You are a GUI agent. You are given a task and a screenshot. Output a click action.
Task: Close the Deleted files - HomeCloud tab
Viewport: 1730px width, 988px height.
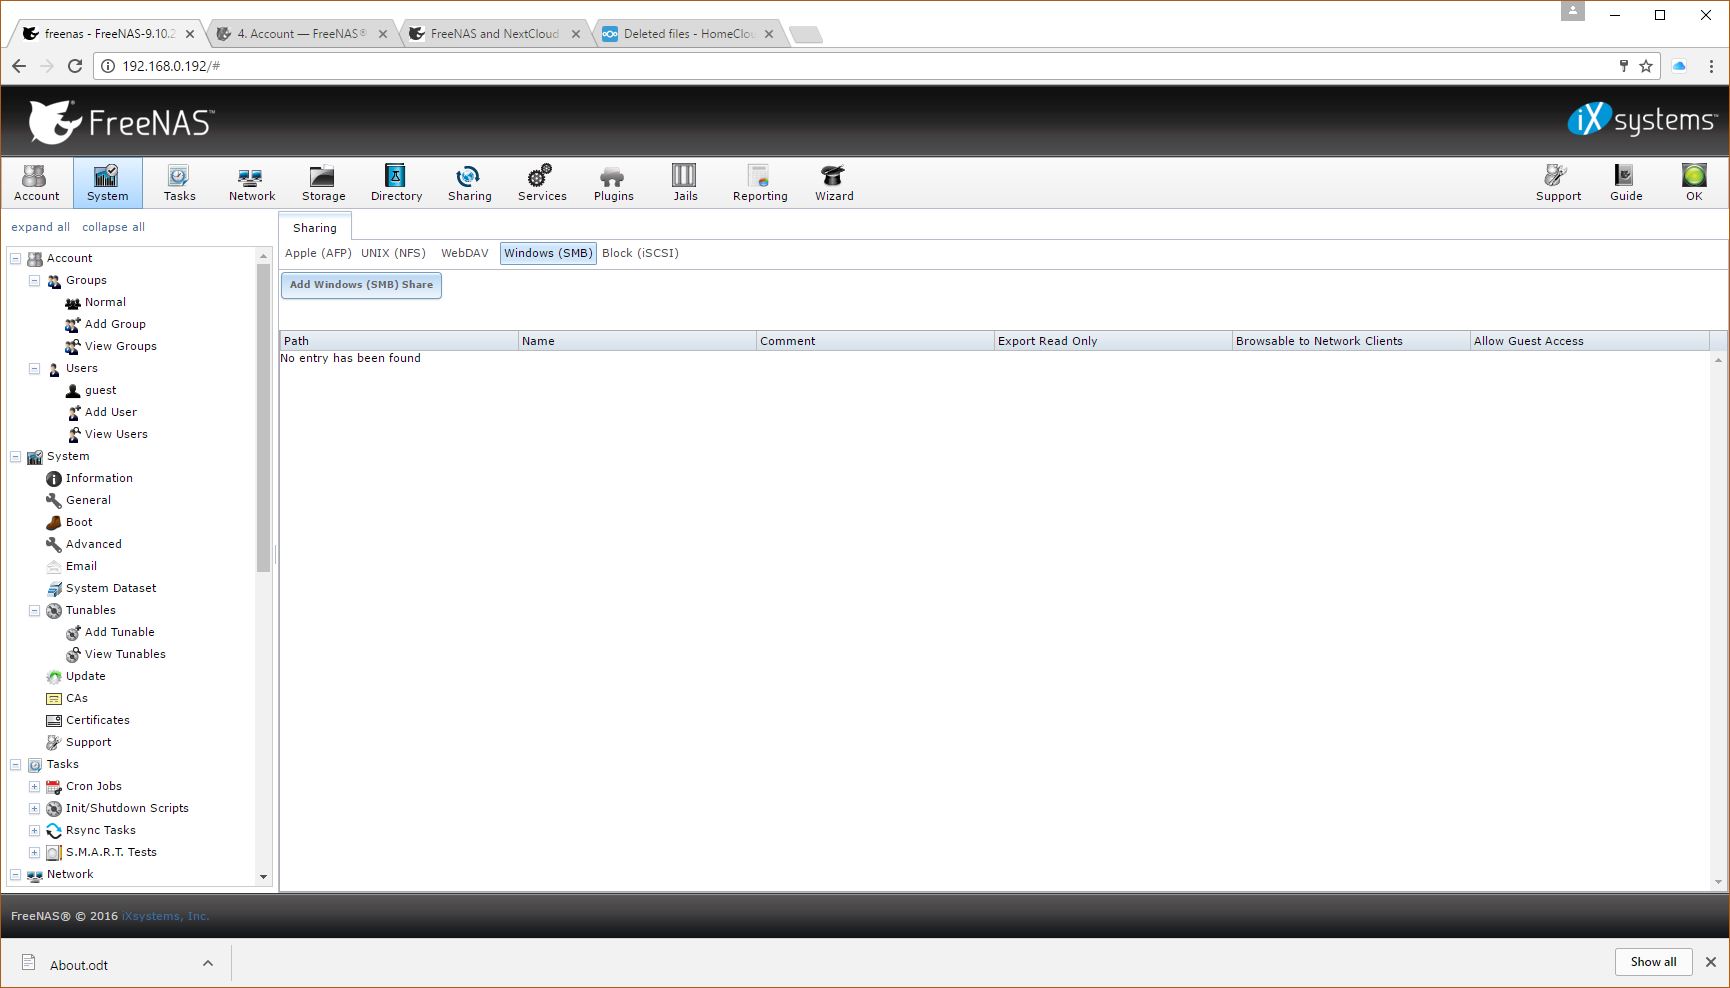tap(768, 34)
